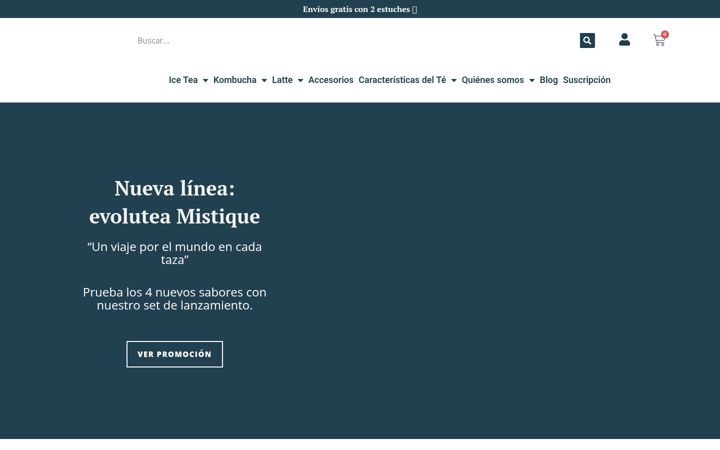Open the user account icon
The height and width of the screenshot is (450, 720).
pos(624,39)
